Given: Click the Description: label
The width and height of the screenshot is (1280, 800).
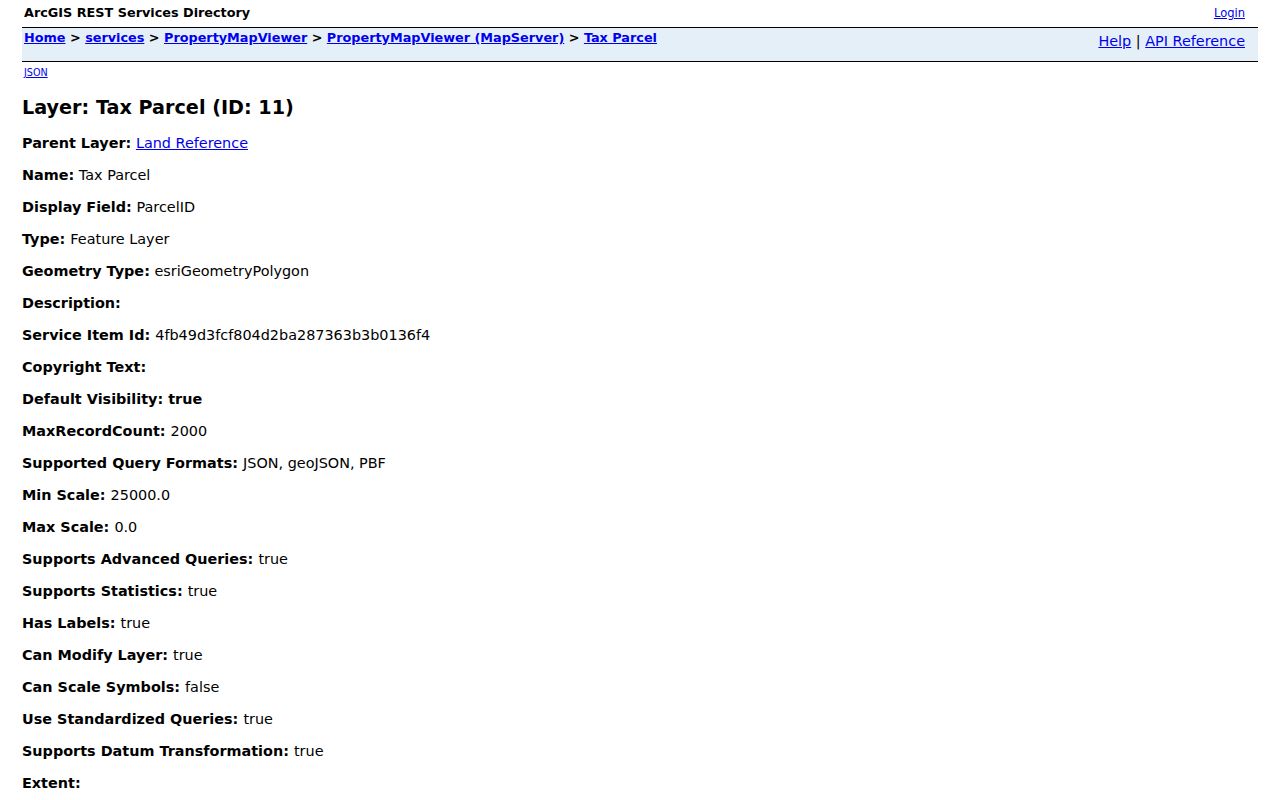Looking at the screenshot, I should 71,303.
